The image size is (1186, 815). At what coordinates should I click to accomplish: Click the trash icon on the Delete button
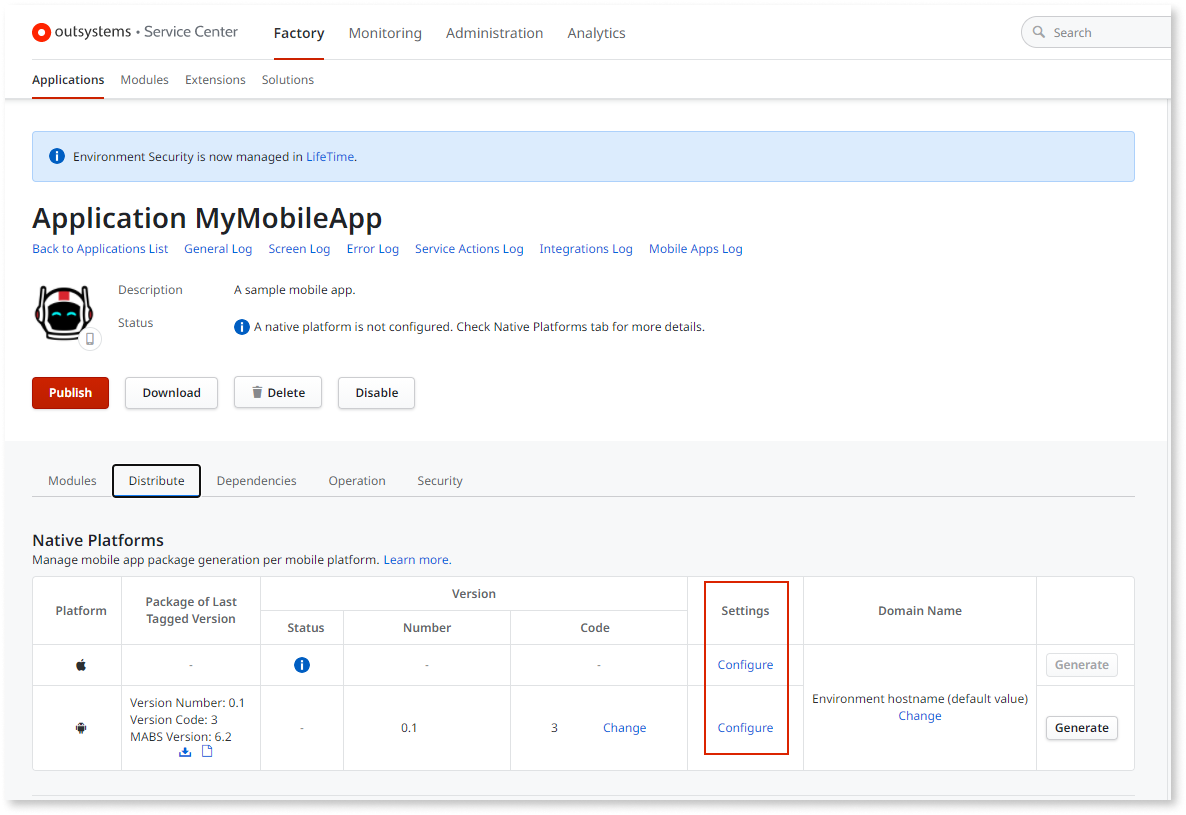256,392
